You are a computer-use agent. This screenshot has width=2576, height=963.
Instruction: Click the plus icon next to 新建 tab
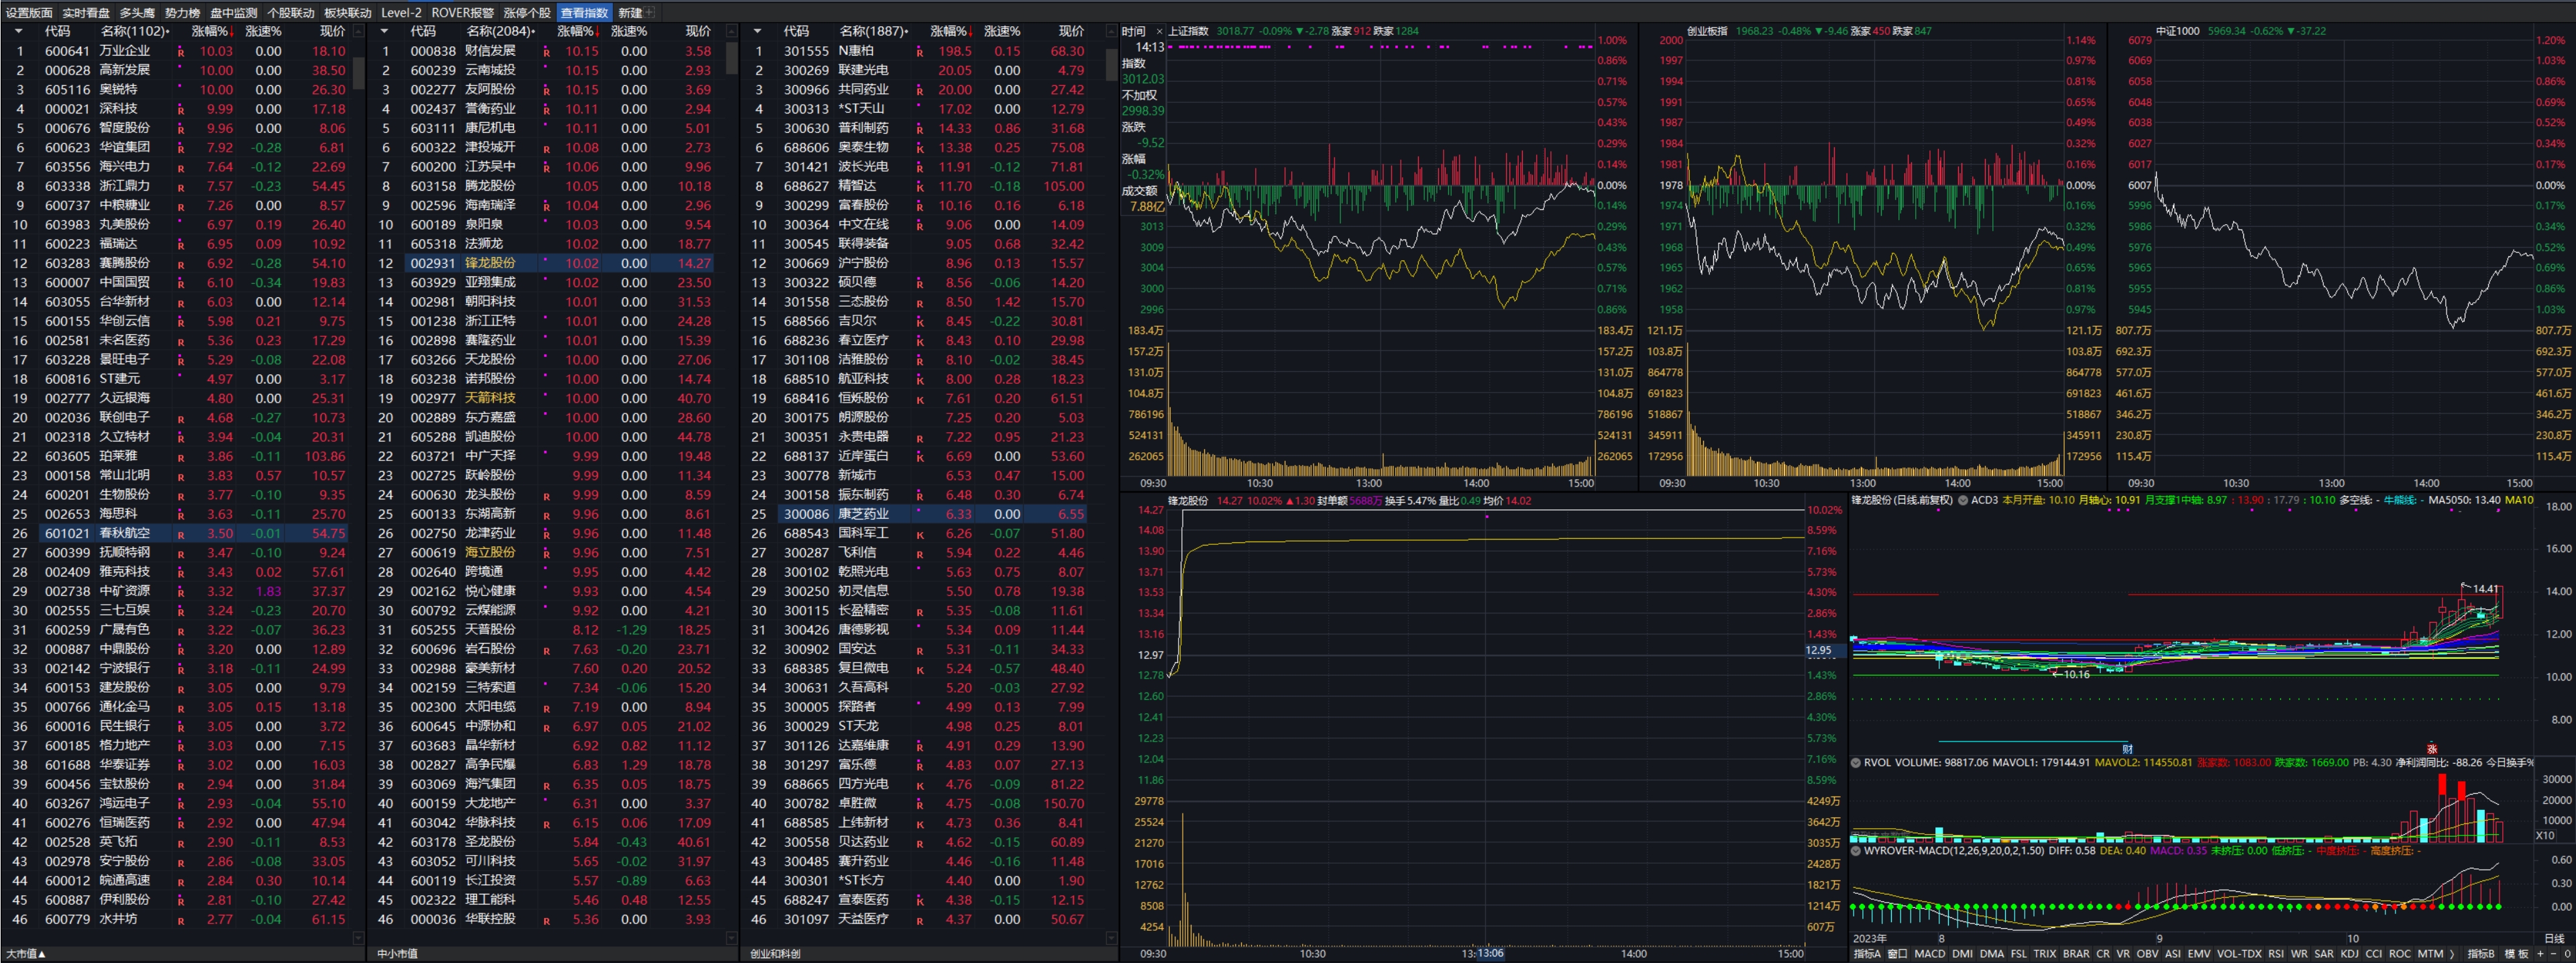pos(650,13)
